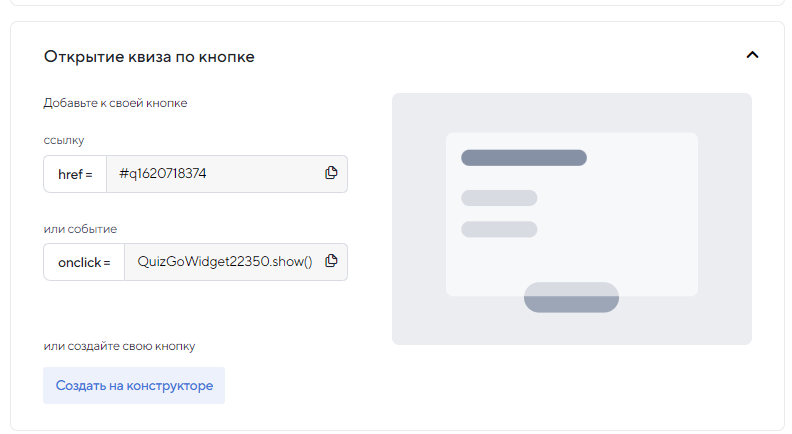Click the 'ссылку' label
This screenshot has height=434, width=792.
point(63,140)
